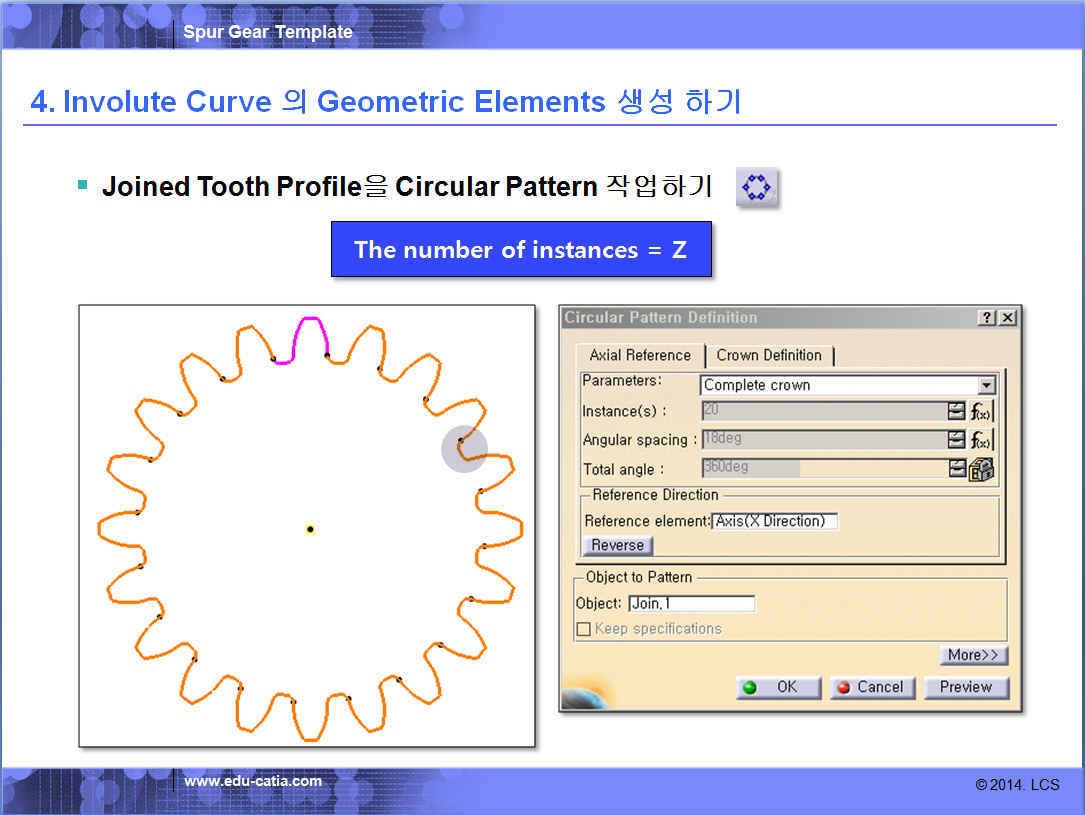Click the gray highlighted circle on gear
Screen dimensions: 1085x815
(x=464, y=449)
